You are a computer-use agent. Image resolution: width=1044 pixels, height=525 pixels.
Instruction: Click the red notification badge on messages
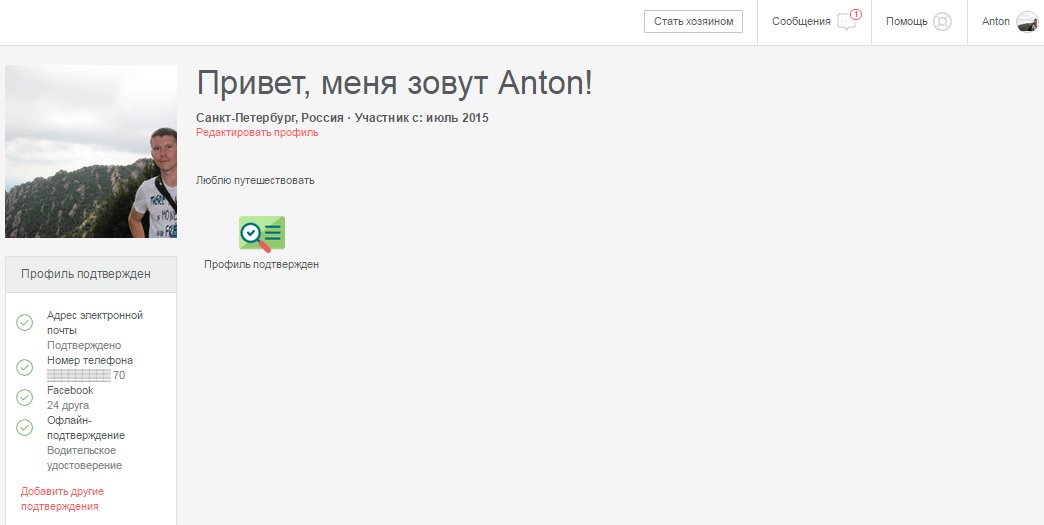[856, 14]
